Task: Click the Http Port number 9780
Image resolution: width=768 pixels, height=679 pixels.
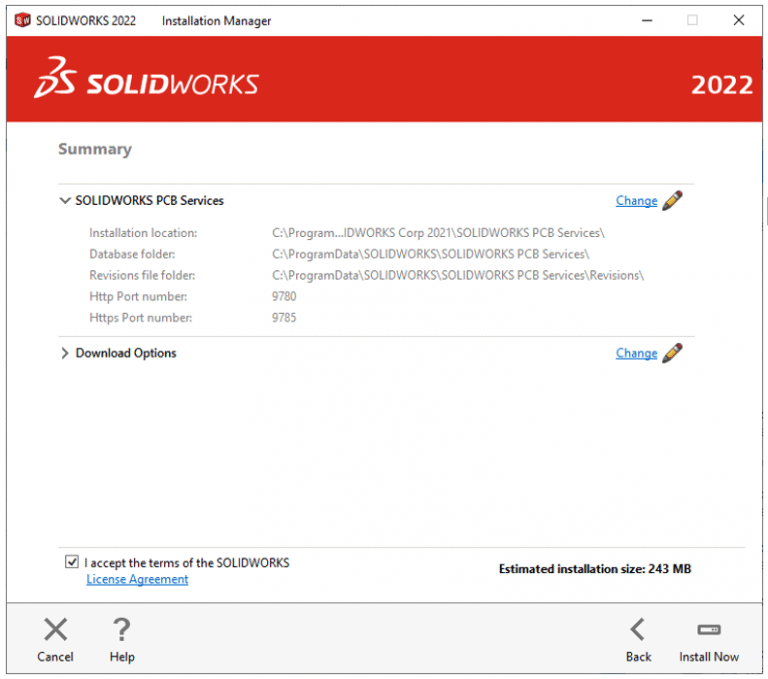Action: pos(284,296)
